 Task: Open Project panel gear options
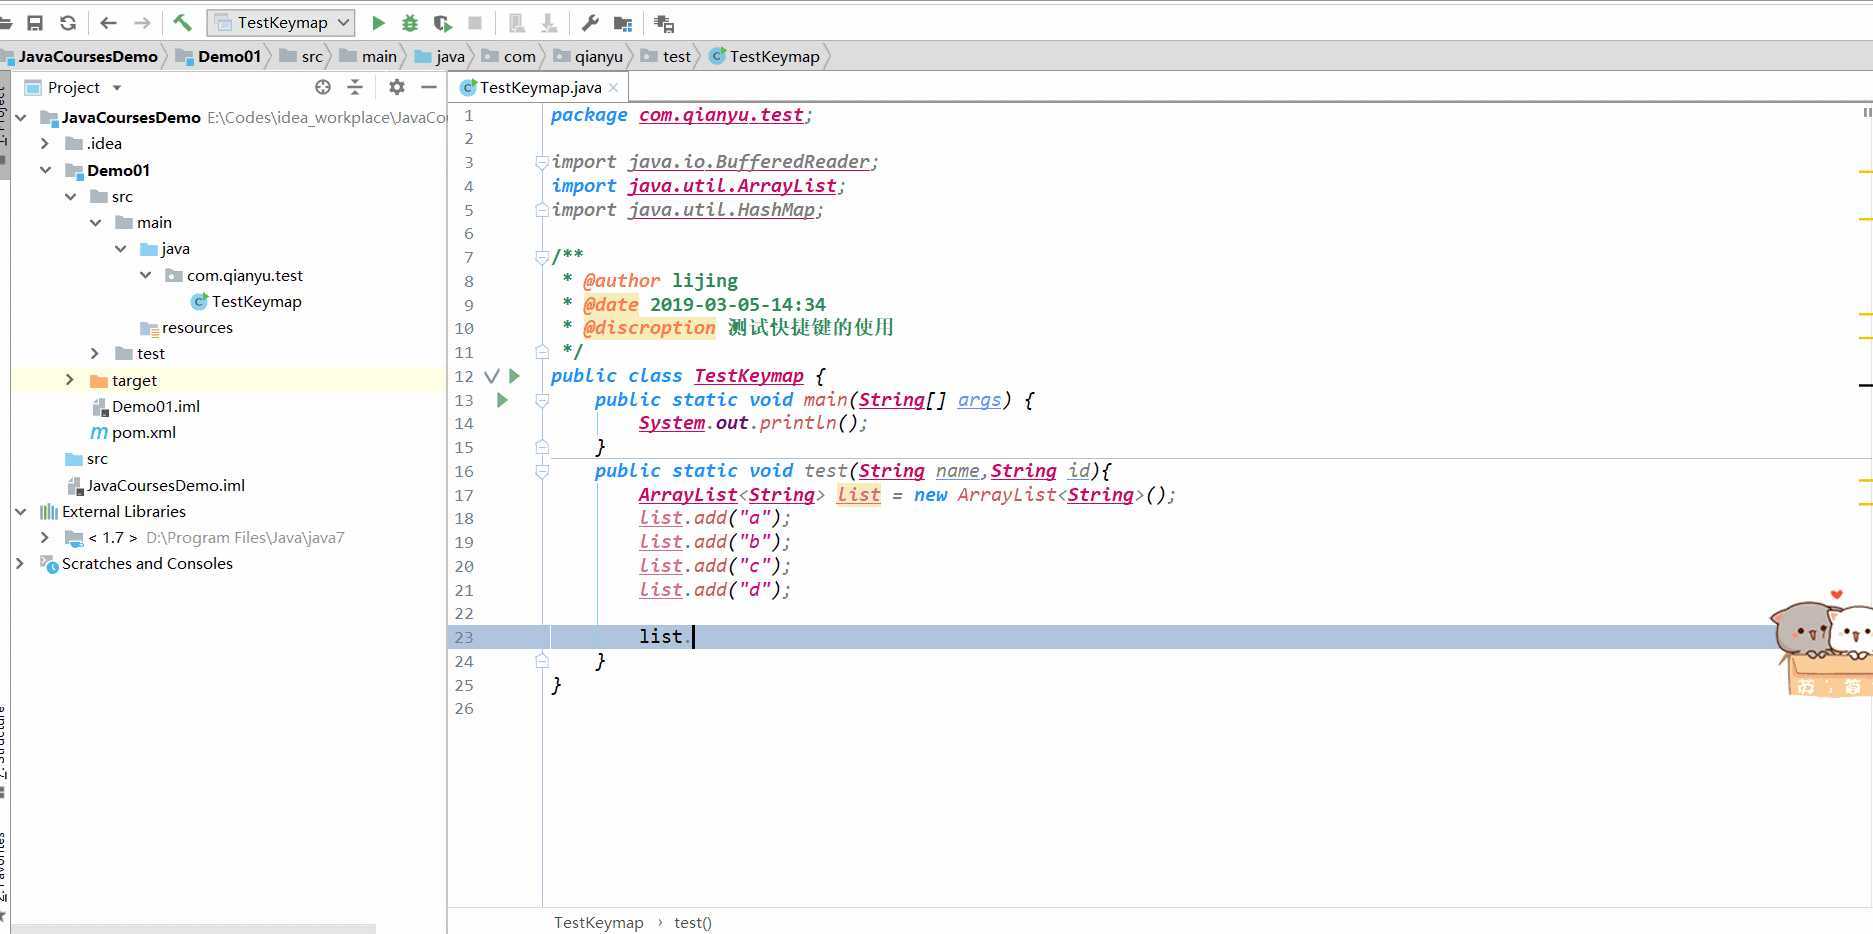pyautogui.click(x=397, y=87)
